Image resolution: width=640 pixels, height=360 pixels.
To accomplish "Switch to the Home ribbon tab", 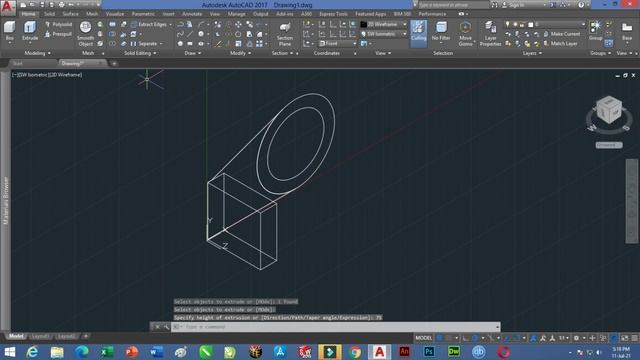I will tap(28, 14).
